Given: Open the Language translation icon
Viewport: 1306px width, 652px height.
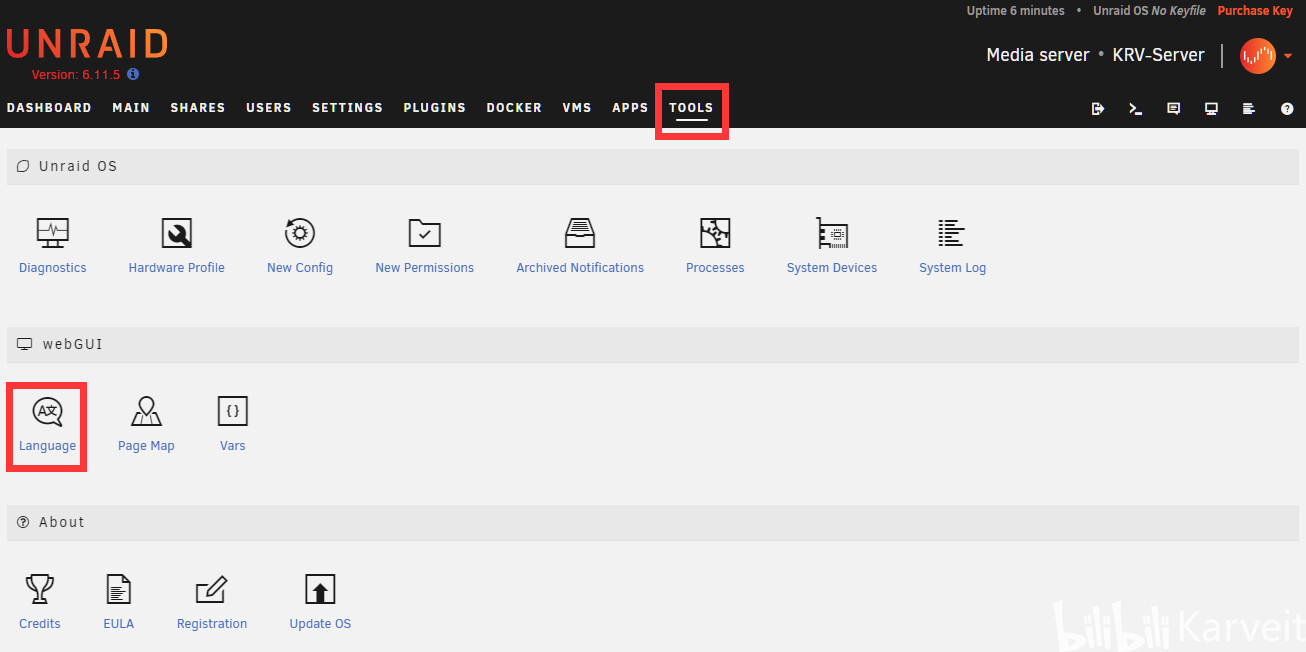Looking at the screenshot, I should [x=48, y=411].
